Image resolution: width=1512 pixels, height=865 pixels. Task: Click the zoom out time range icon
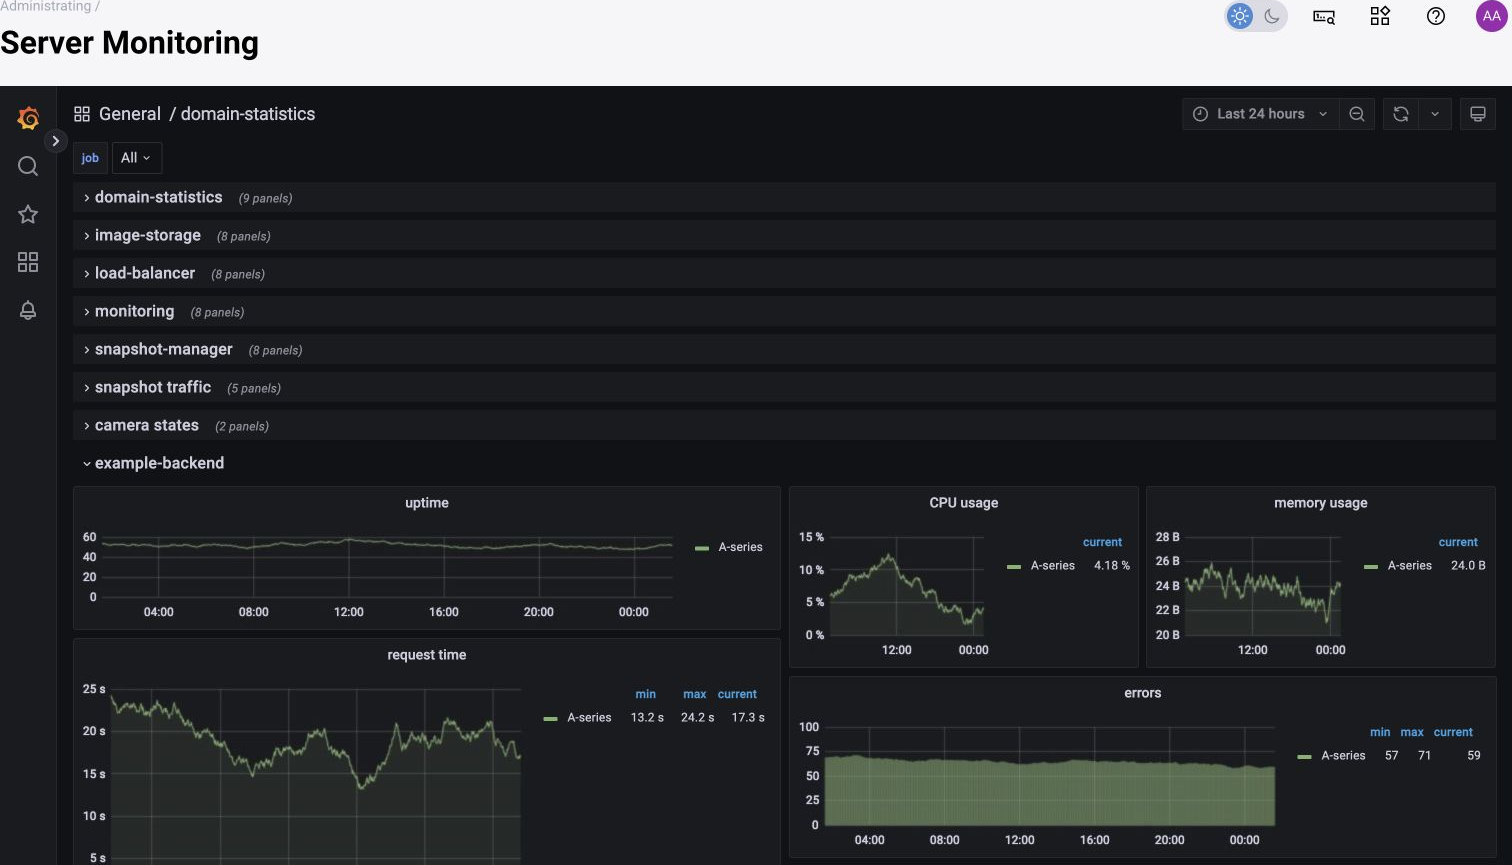tap(1357, 114)
